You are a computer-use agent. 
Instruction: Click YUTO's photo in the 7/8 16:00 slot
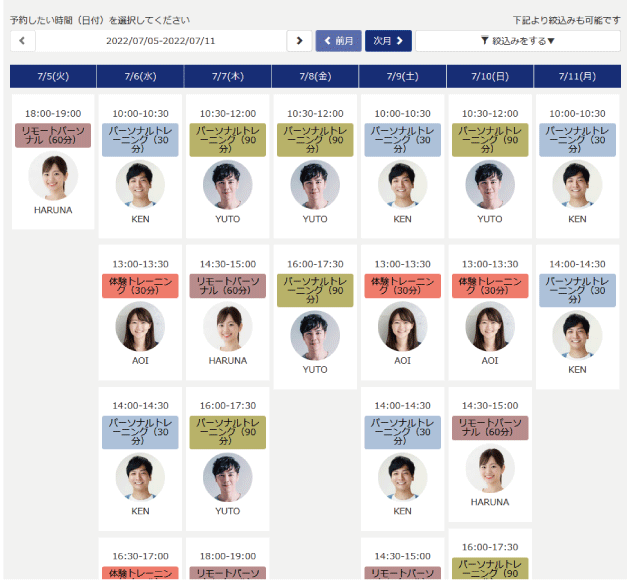315,336
